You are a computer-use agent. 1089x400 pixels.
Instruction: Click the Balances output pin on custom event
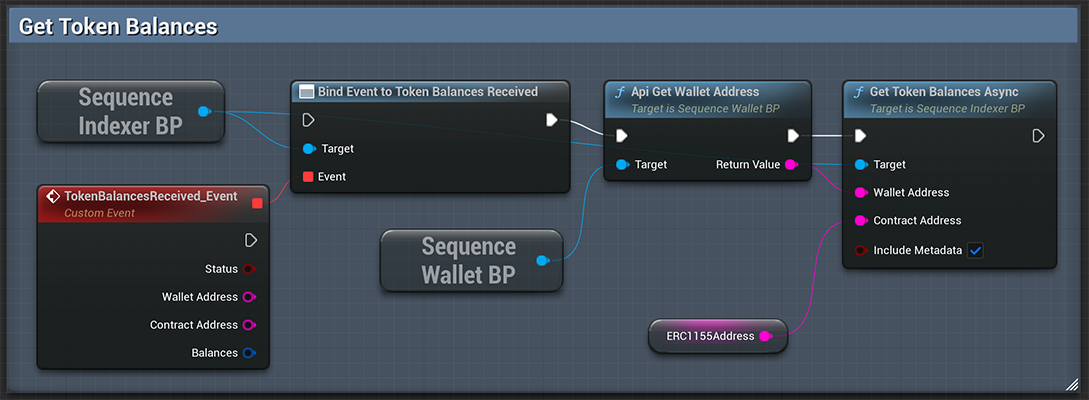[x=249, y=353]
